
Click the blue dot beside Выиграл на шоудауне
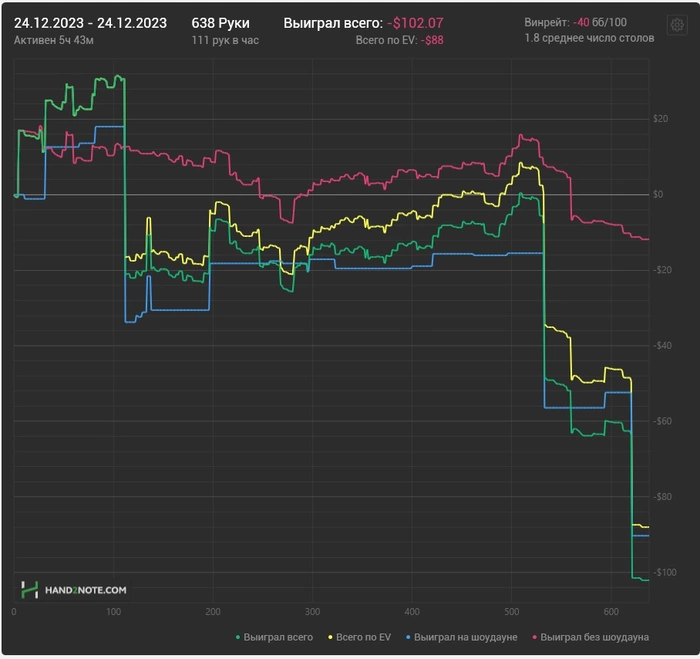(406, 636)
